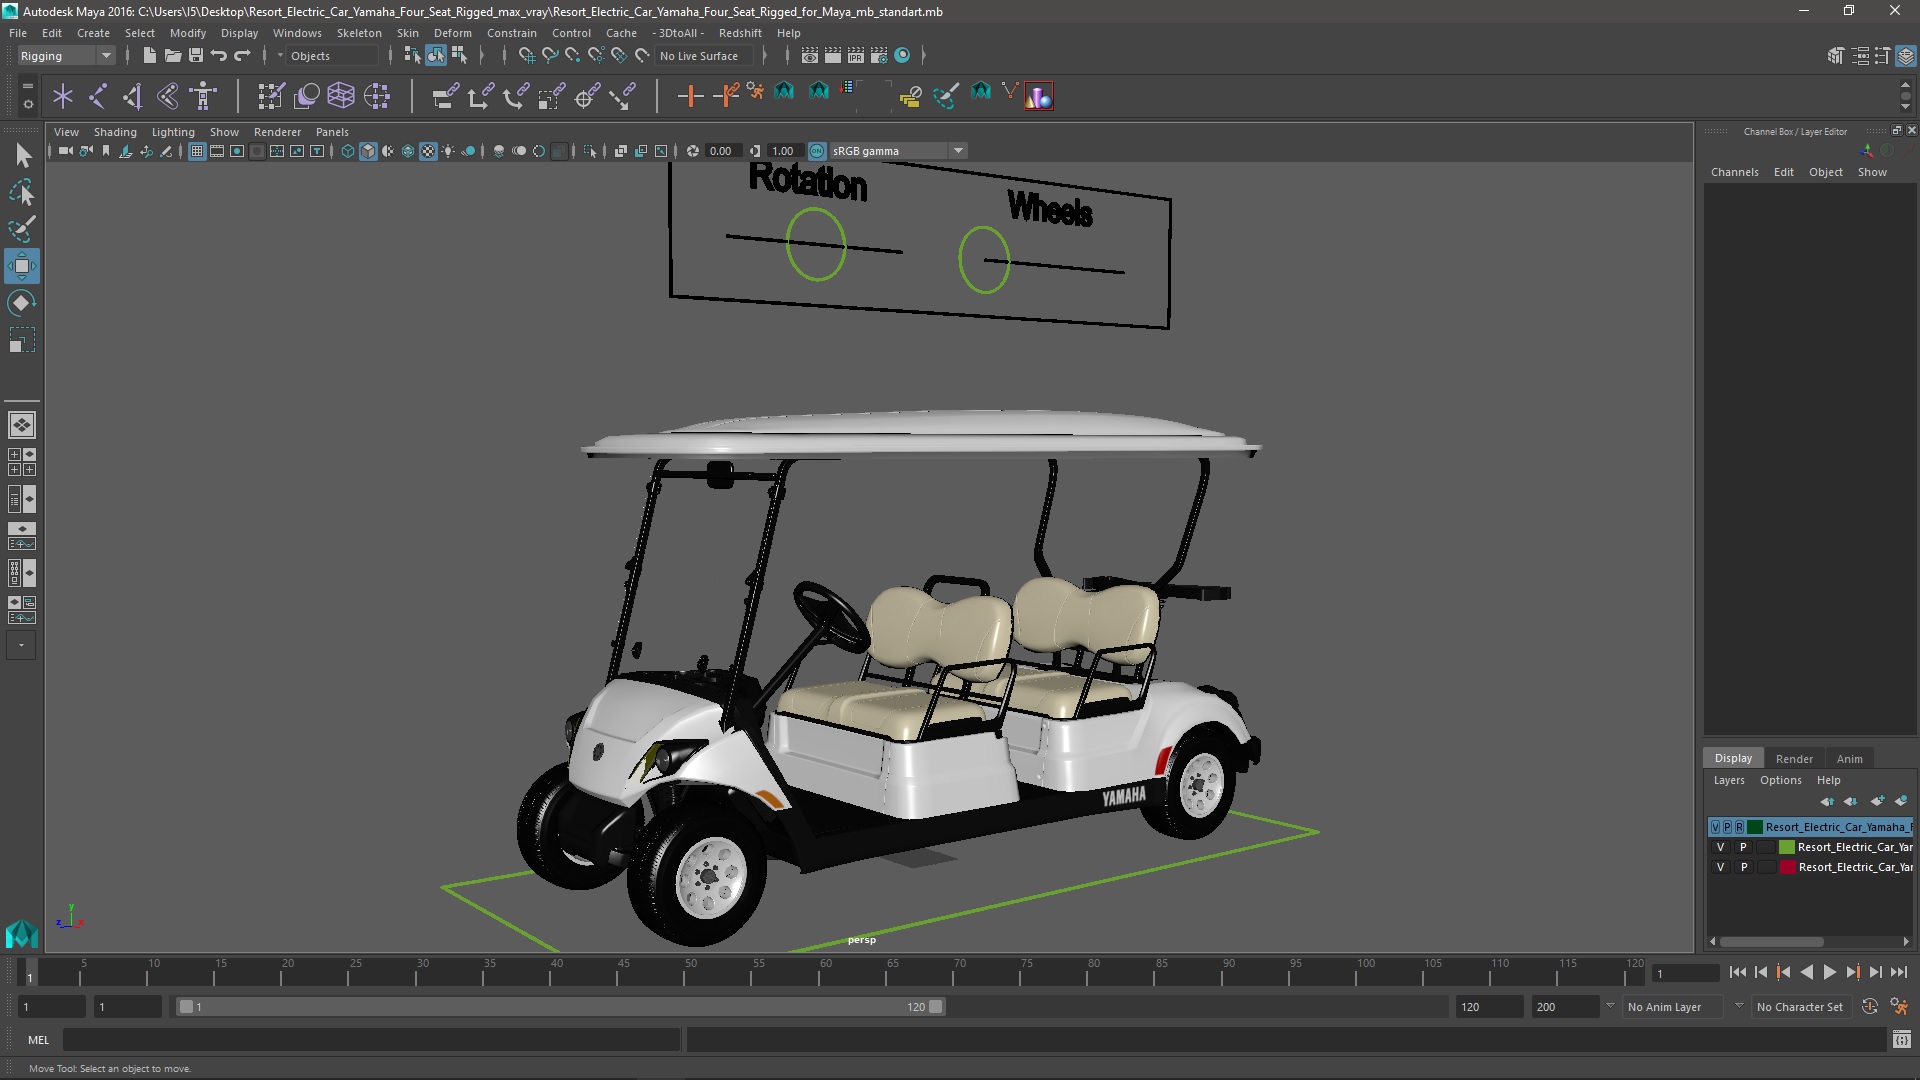The height and width of the screenshot is (1080, 1920).
Task: Open the Constrain menu
Action: [511, 33]
